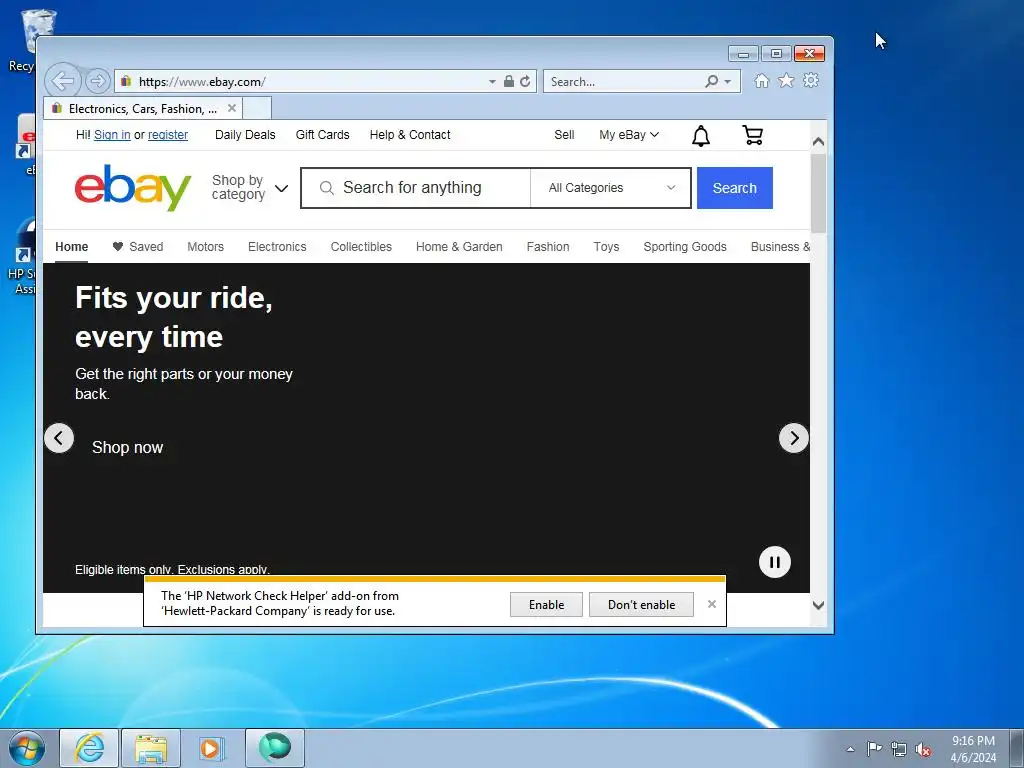Show hidden system tray icons arrow
Viewport: 1024px width, 768px height.
pos(850,749)
